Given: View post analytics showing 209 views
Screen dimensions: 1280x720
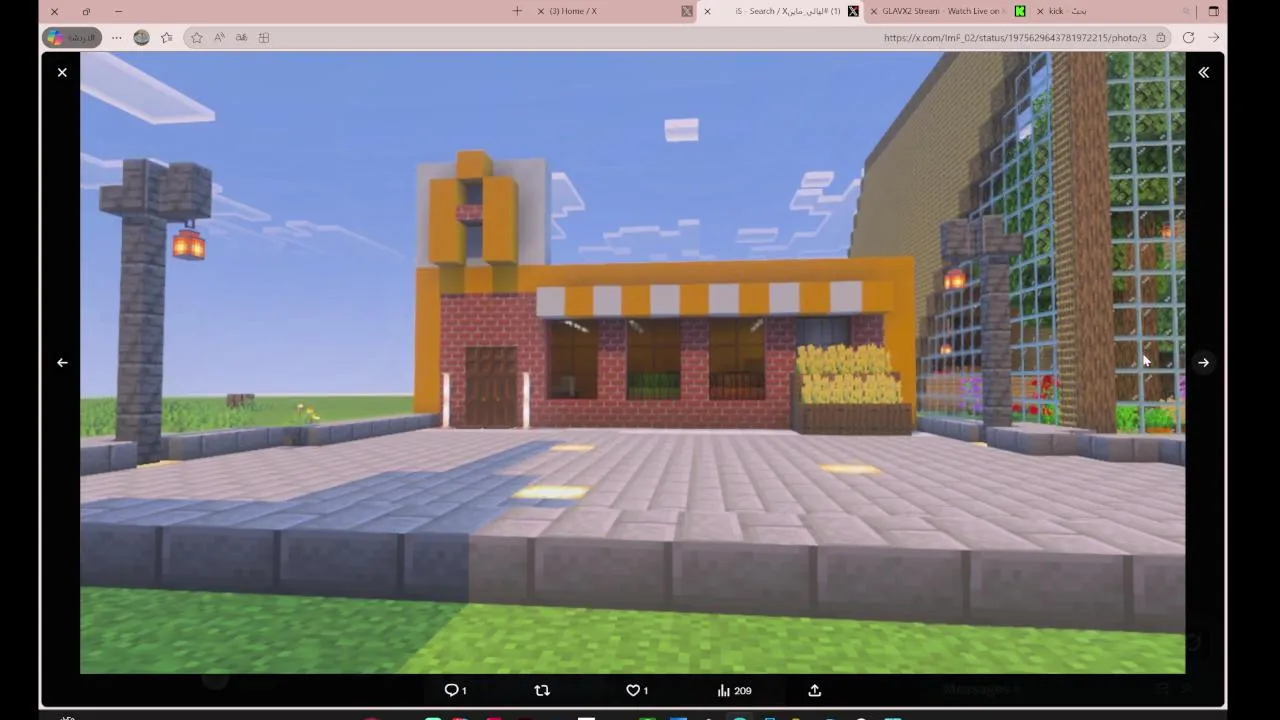Looking at the screenshot, I should [x=734, y=690].
